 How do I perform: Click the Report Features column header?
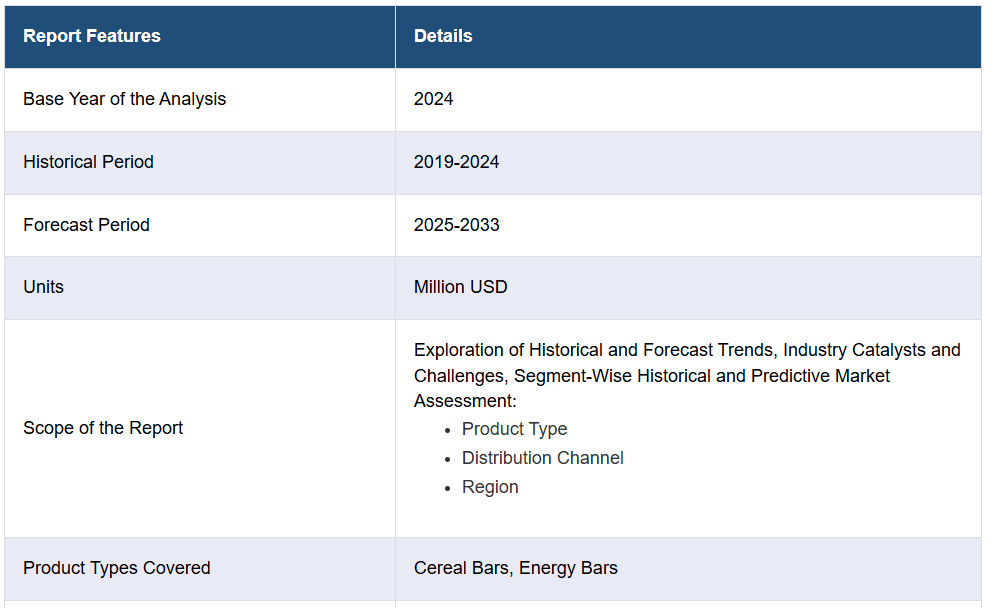[x=92, y=36]
